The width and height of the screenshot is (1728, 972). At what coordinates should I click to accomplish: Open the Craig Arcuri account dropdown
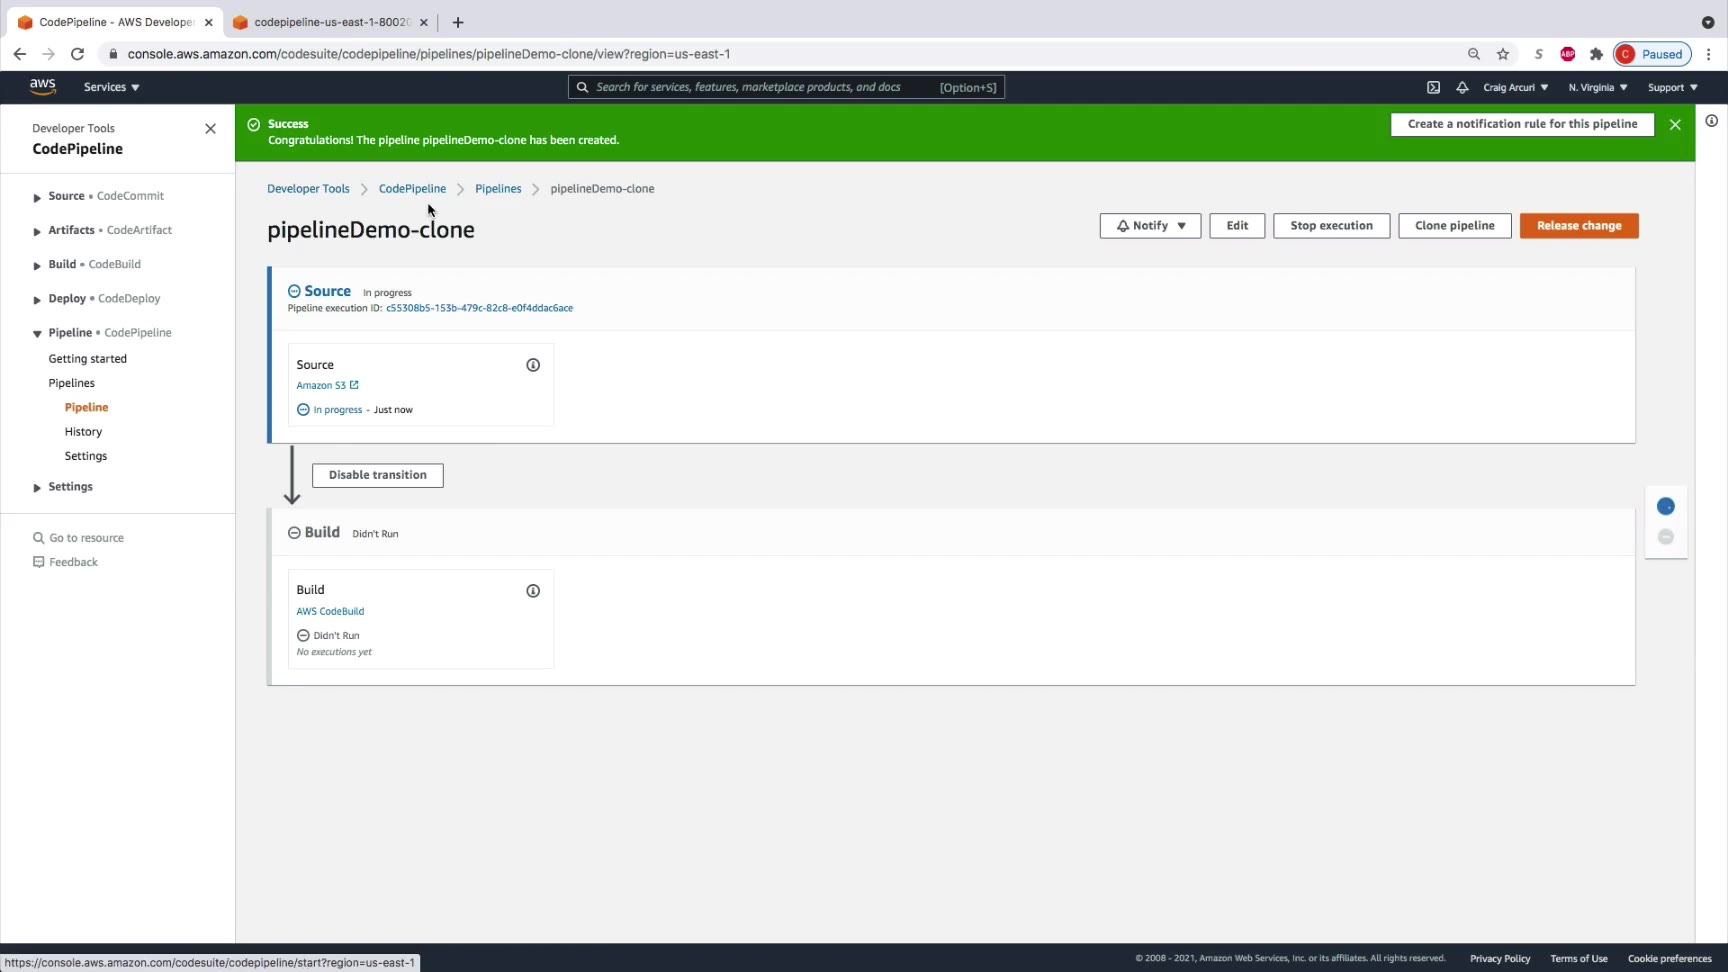point(1516,87)
